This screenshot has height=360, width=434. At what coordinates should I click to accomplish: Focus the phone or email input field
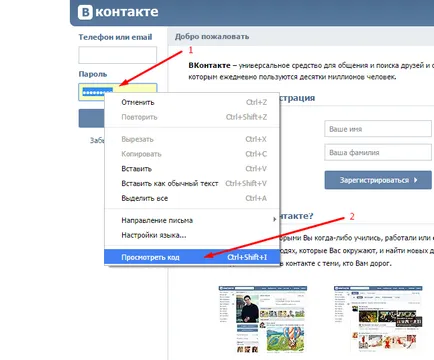(x=117, y=55)
